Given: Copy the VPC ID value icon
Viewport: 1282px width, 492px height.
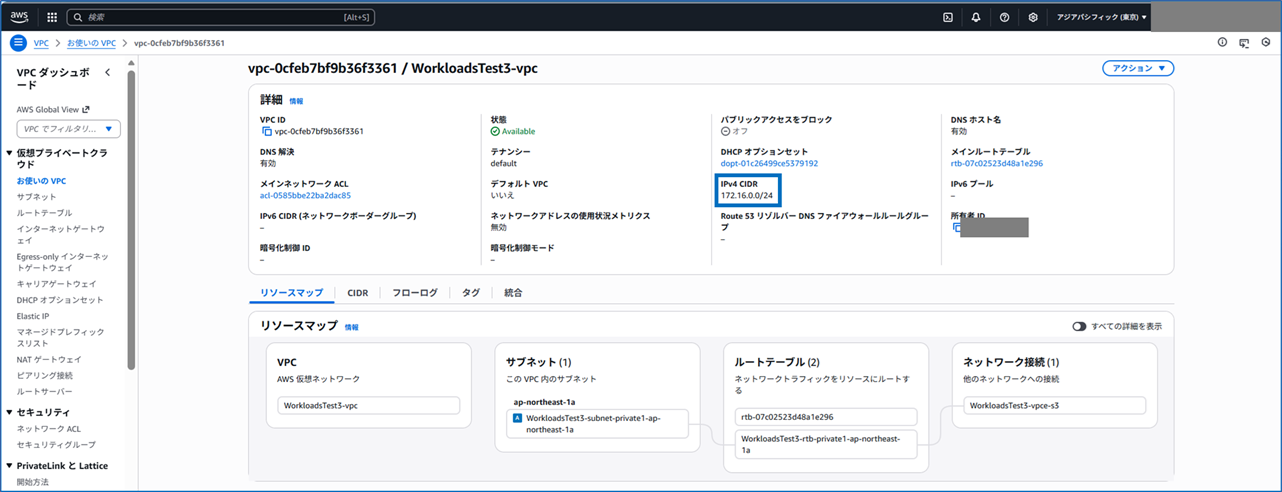Looking at the screenshot, I should click(x=266, y=131).
